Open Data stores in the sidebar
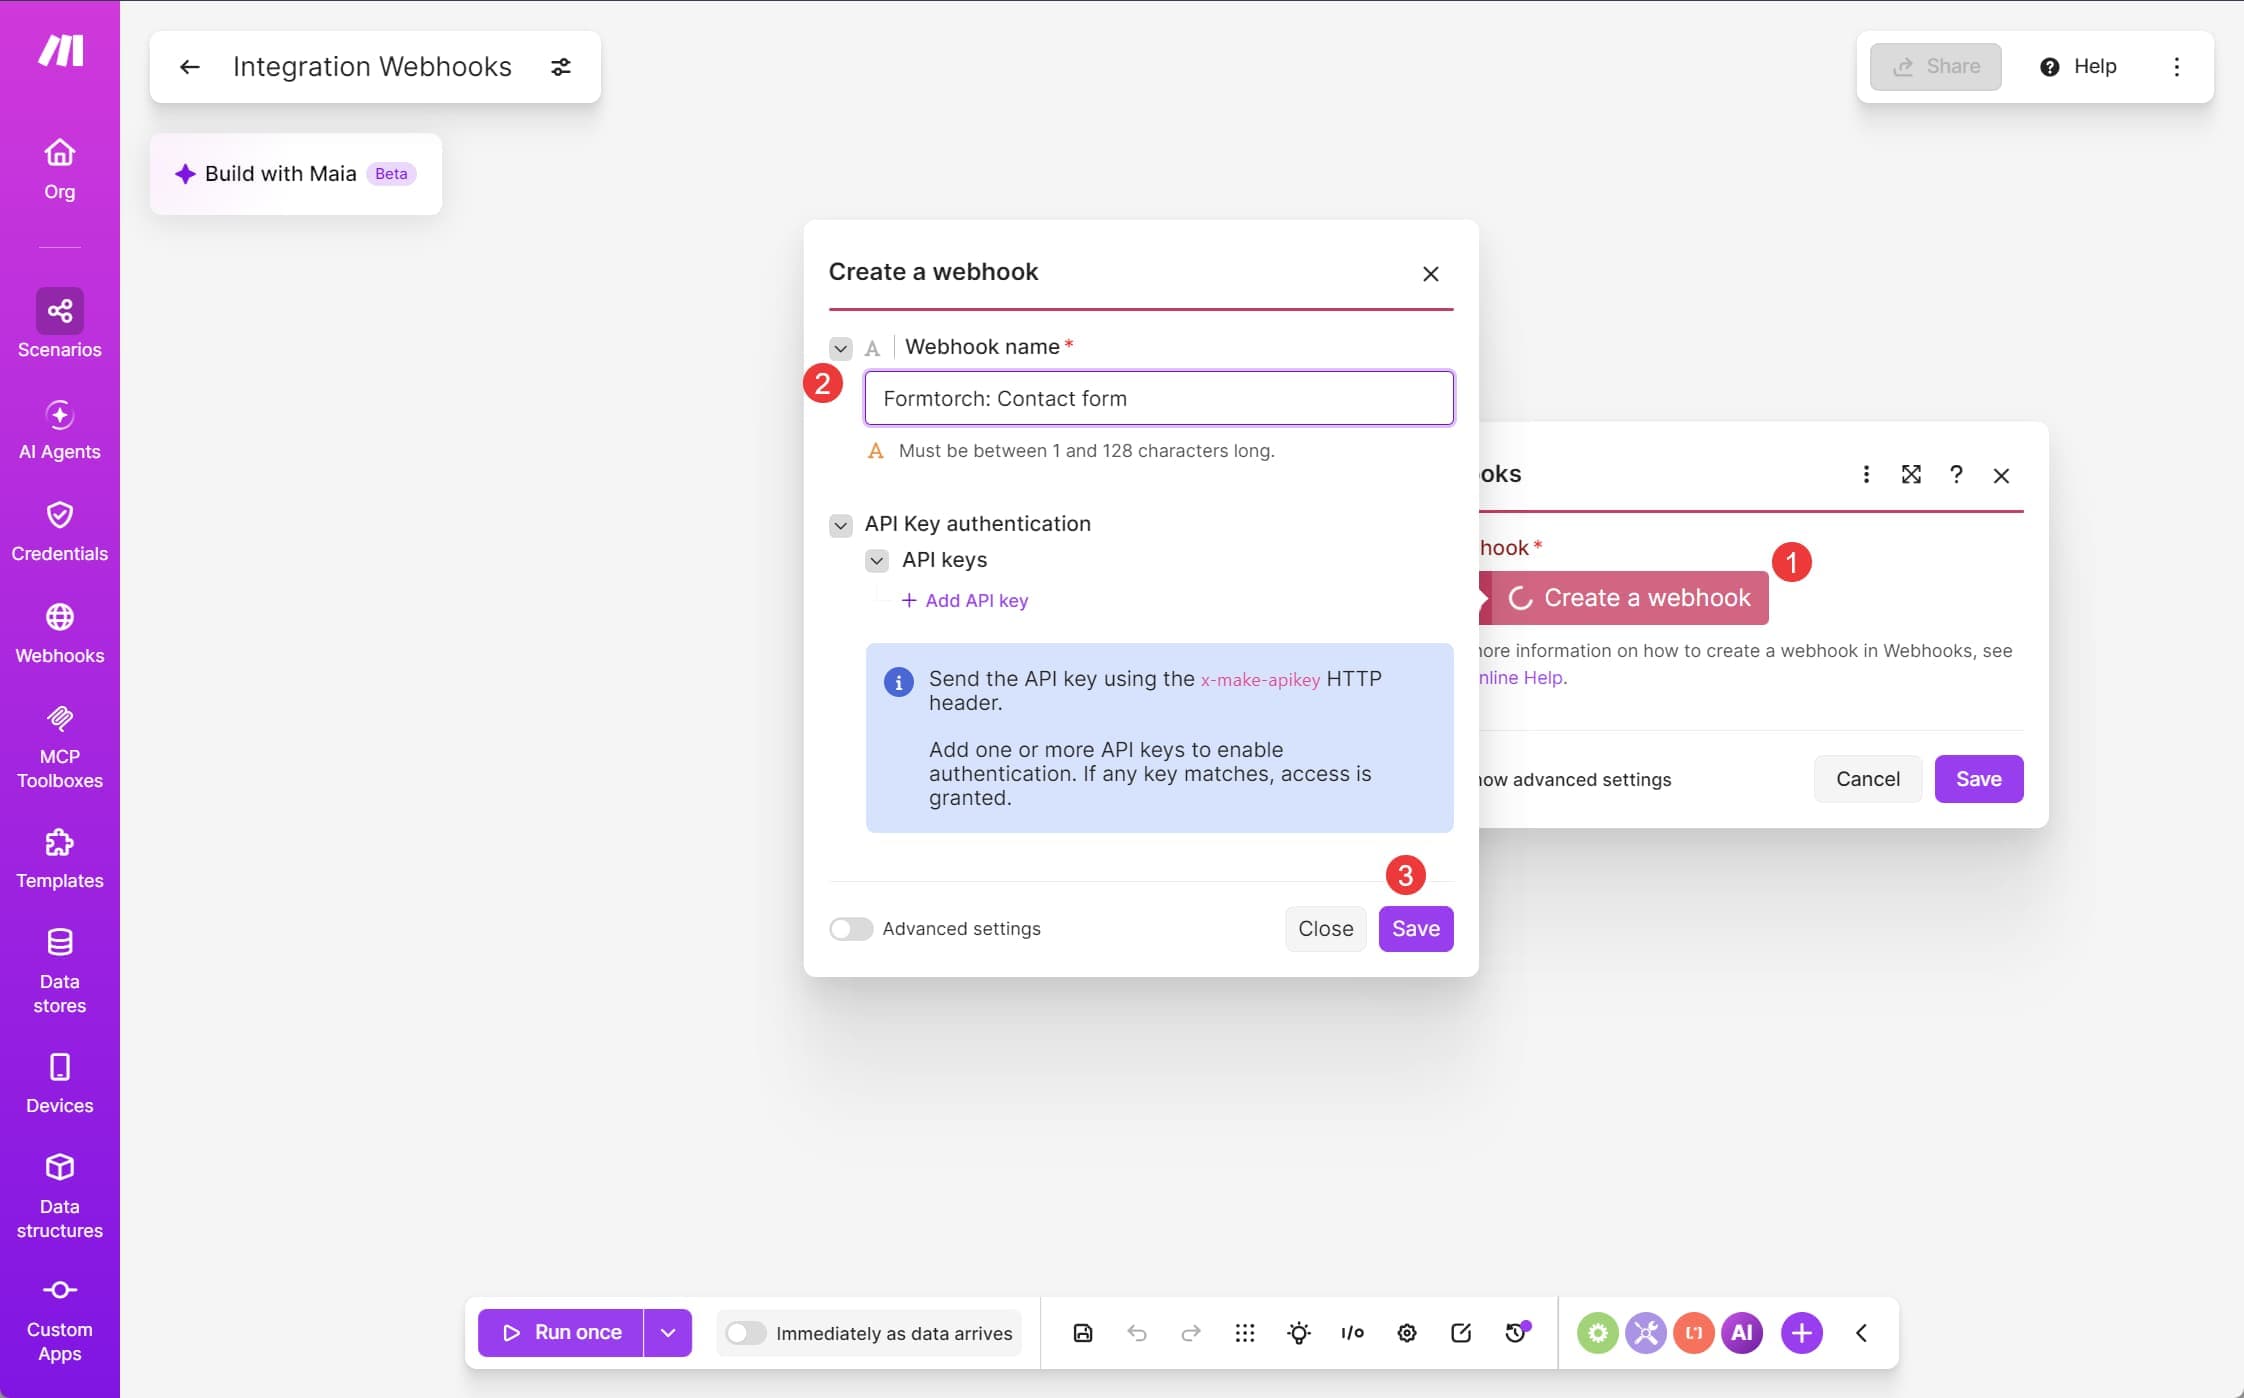The width and height of the screenshot is (2244, 1398). 59,971
